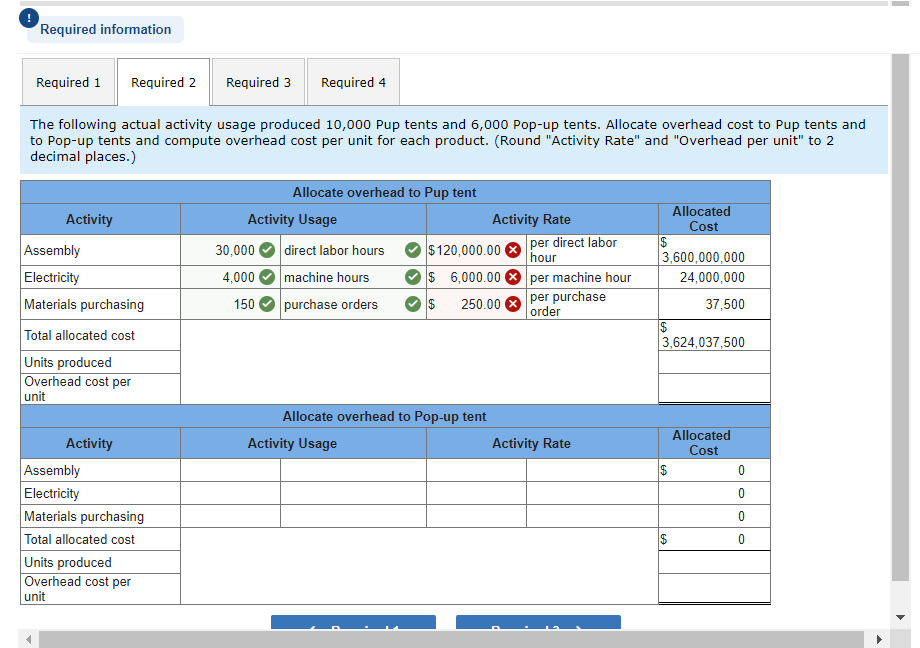The image size is (920, 648).
Task: Click the 3,600,000,000 allocated cost value
Action: [x=703, y=257]
